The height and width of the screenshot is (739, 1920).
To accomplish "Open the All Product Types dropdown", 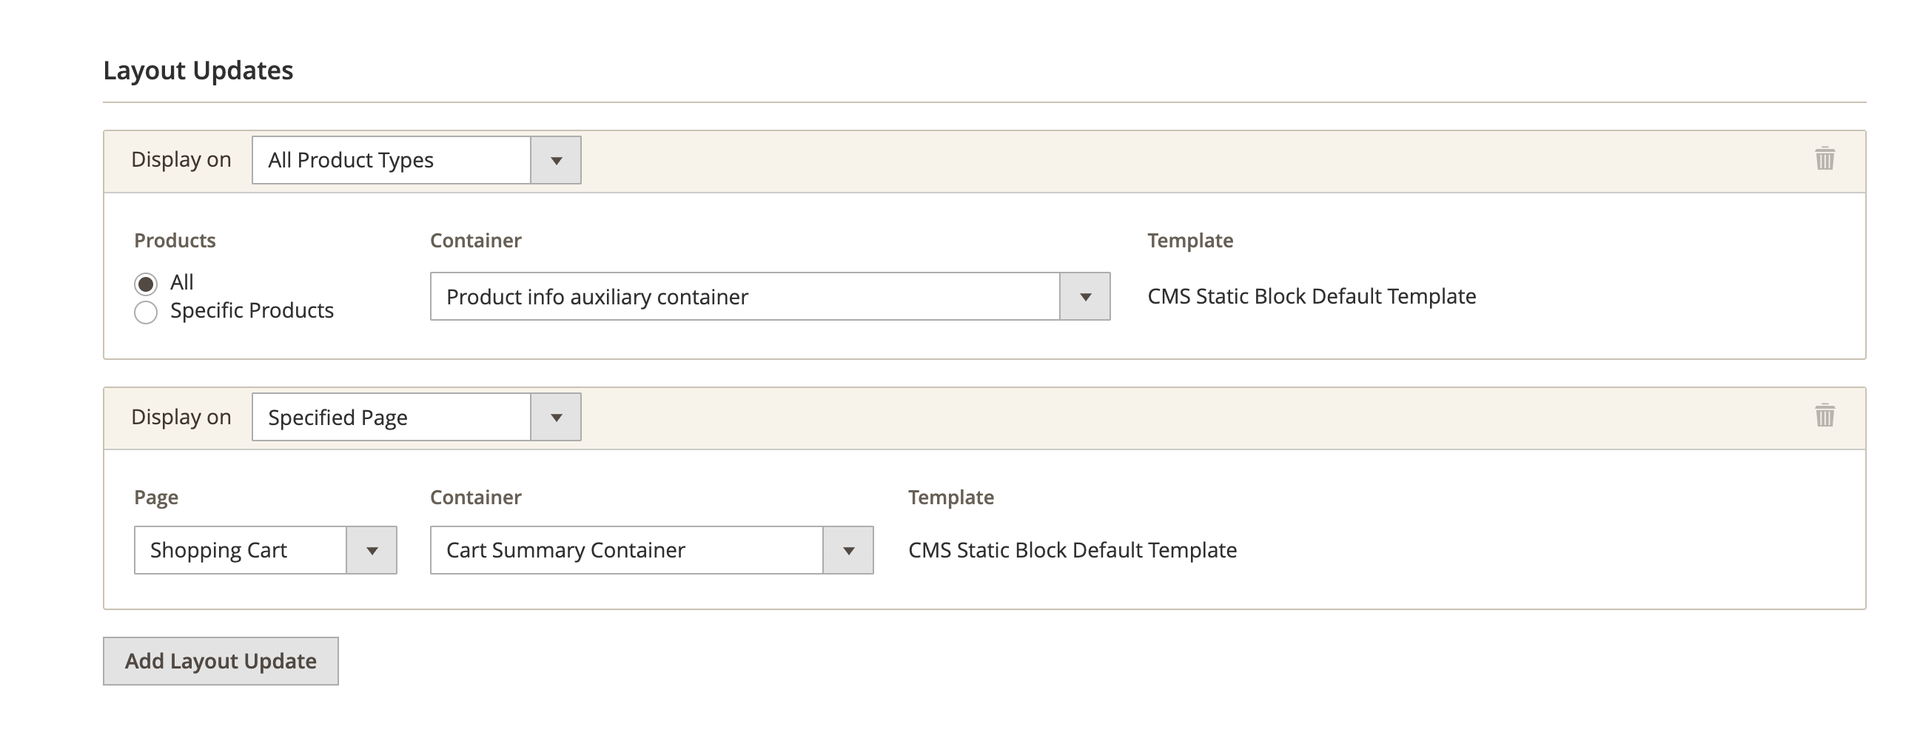I will 416,160.
